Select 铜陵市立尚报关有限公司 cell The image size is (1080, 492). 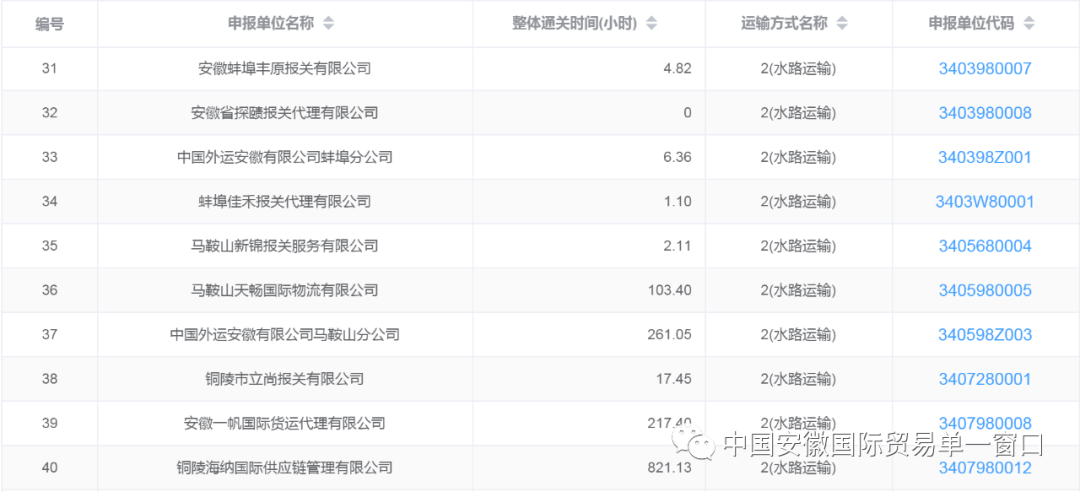coord(284,379)
